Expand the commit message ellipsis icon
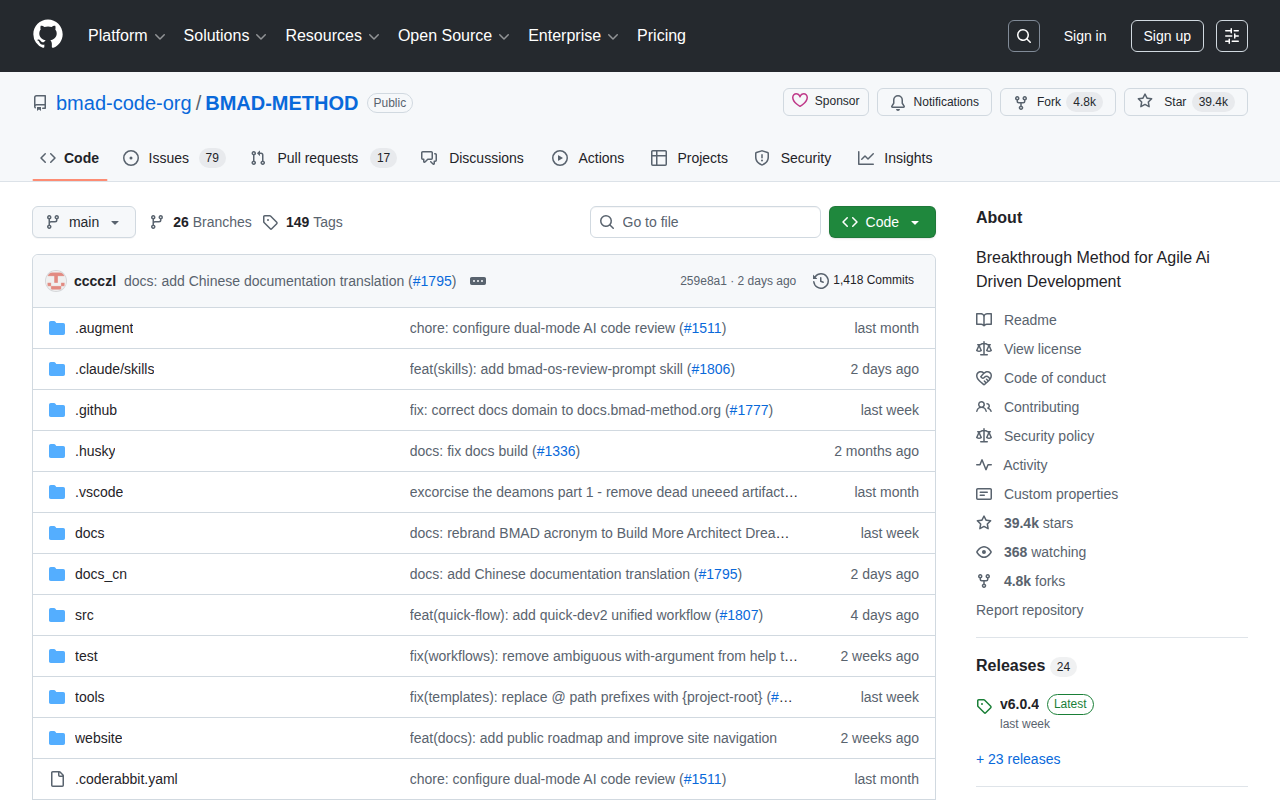The image size is (1280, 800). 477,281
